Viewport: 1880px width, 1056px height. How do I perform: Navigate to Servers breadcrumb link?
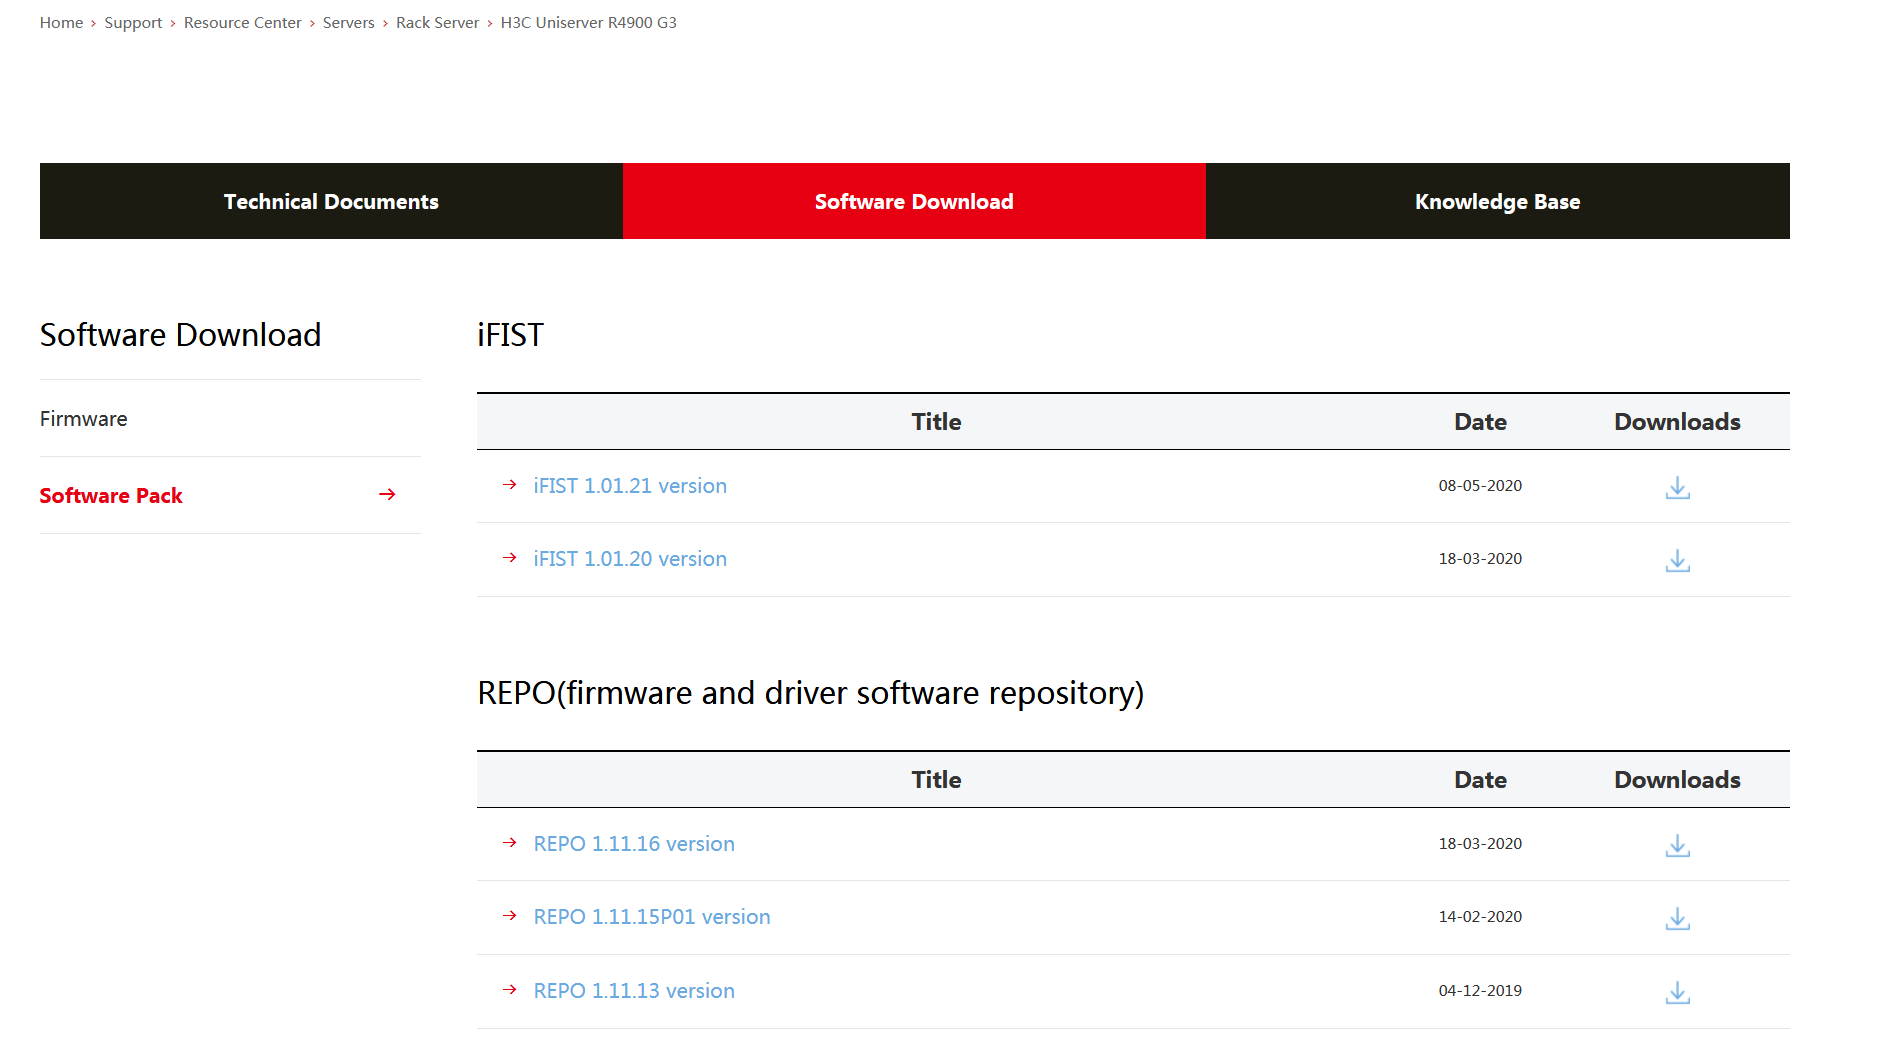point(348,22)
